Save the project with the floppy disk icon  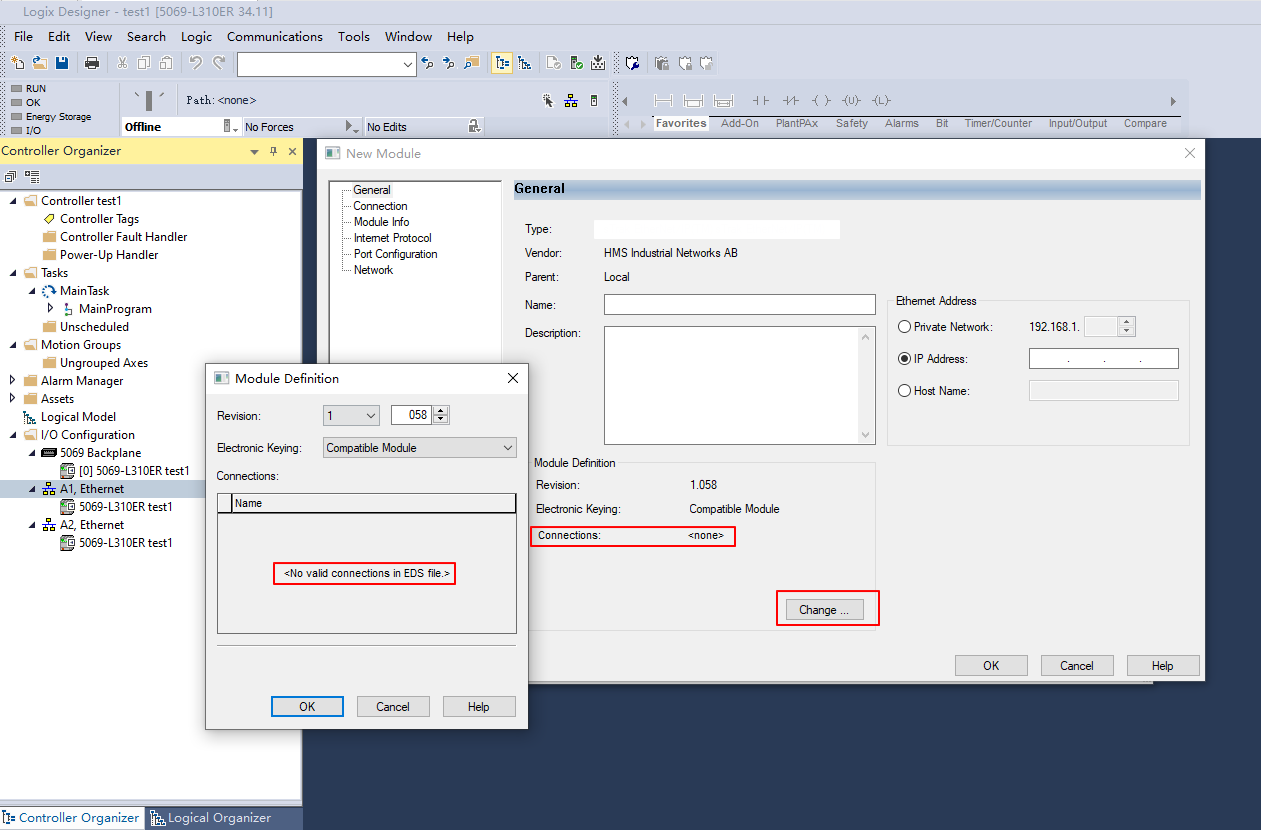[62, 63]
